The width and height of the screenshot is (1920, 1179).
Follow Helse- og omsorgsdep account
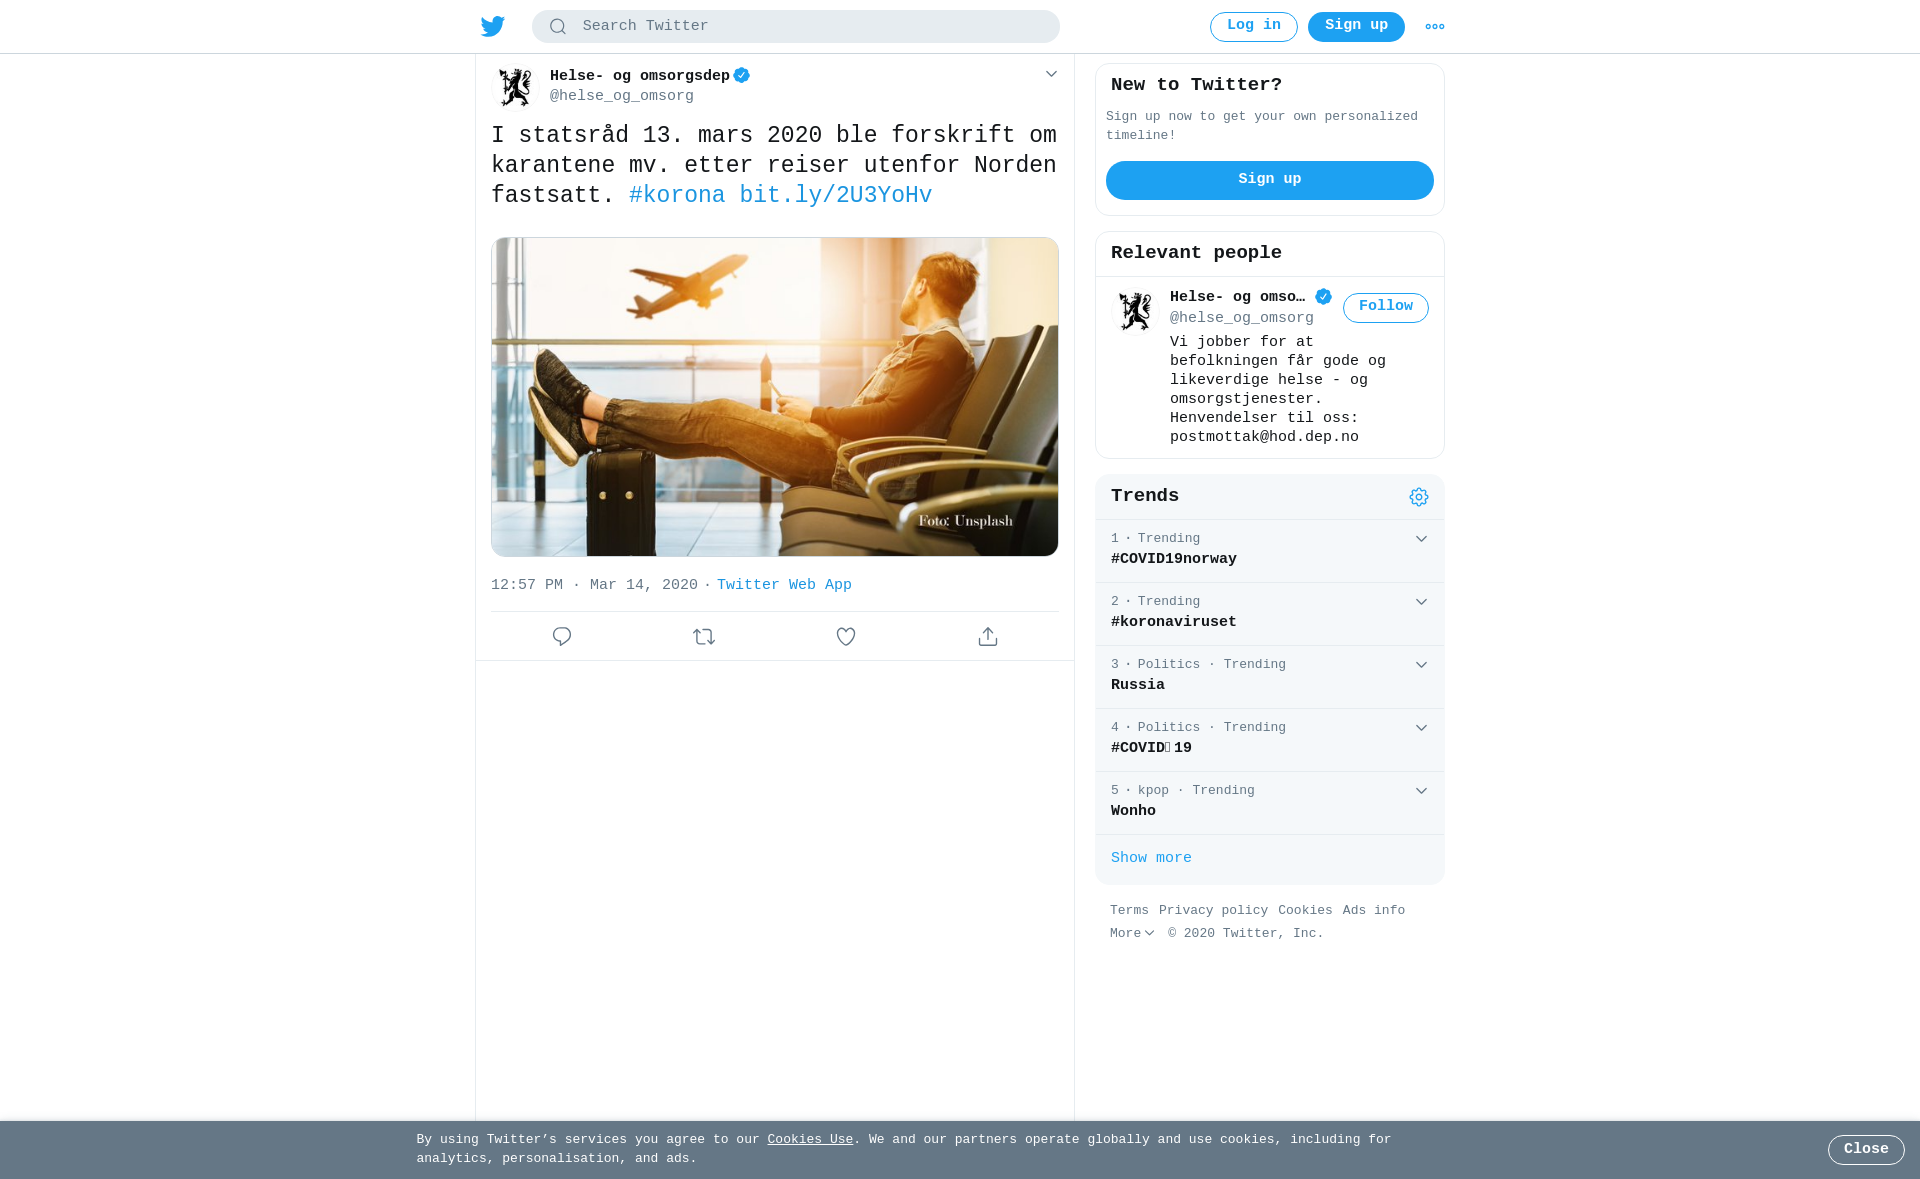(1386, 307)
